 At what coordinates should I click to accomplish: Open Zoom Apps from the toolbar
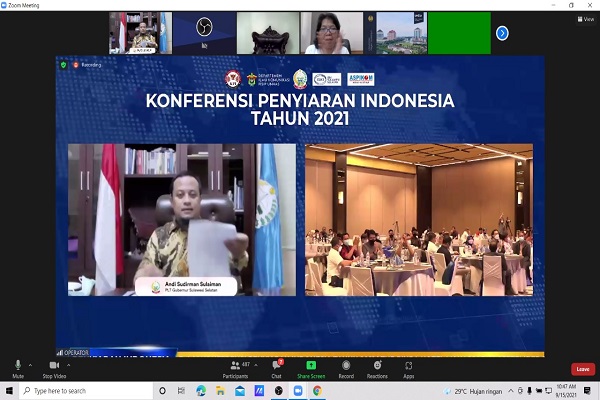pos(408,368)
